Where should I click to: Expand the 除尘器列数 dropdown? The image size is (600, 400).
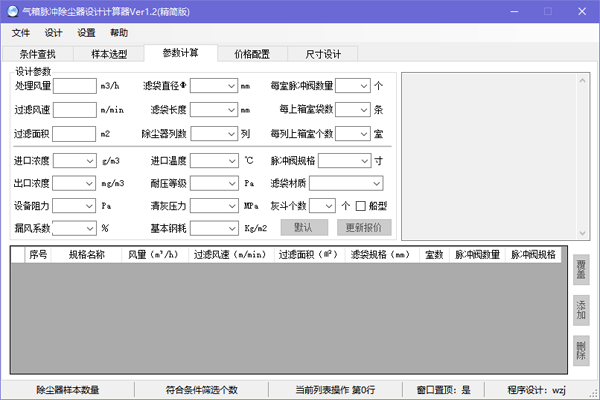(x=214, y=134)
